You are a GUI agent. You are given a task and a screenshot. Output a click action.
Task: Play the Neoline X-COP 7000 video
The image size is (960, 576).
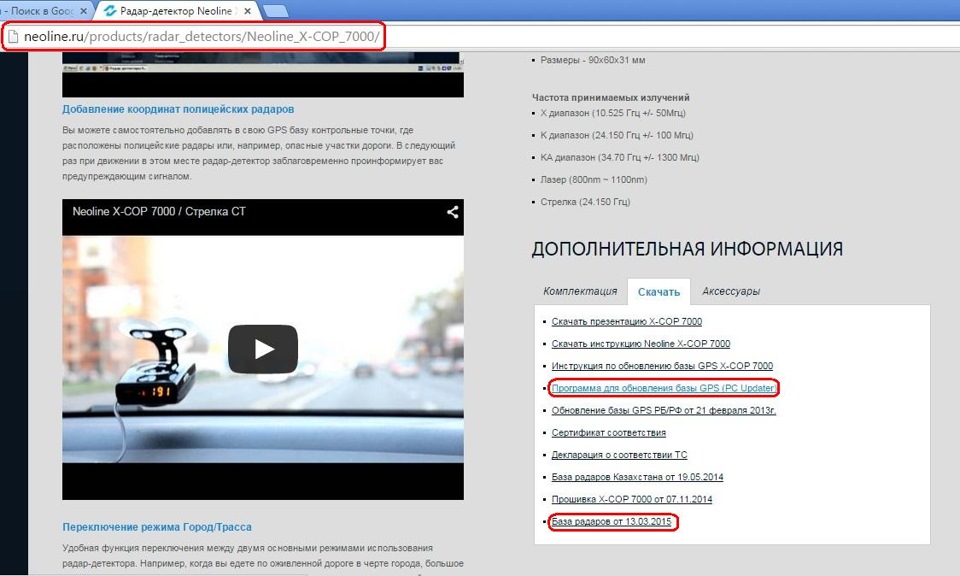pyautogui.click(x=263, y=349)
